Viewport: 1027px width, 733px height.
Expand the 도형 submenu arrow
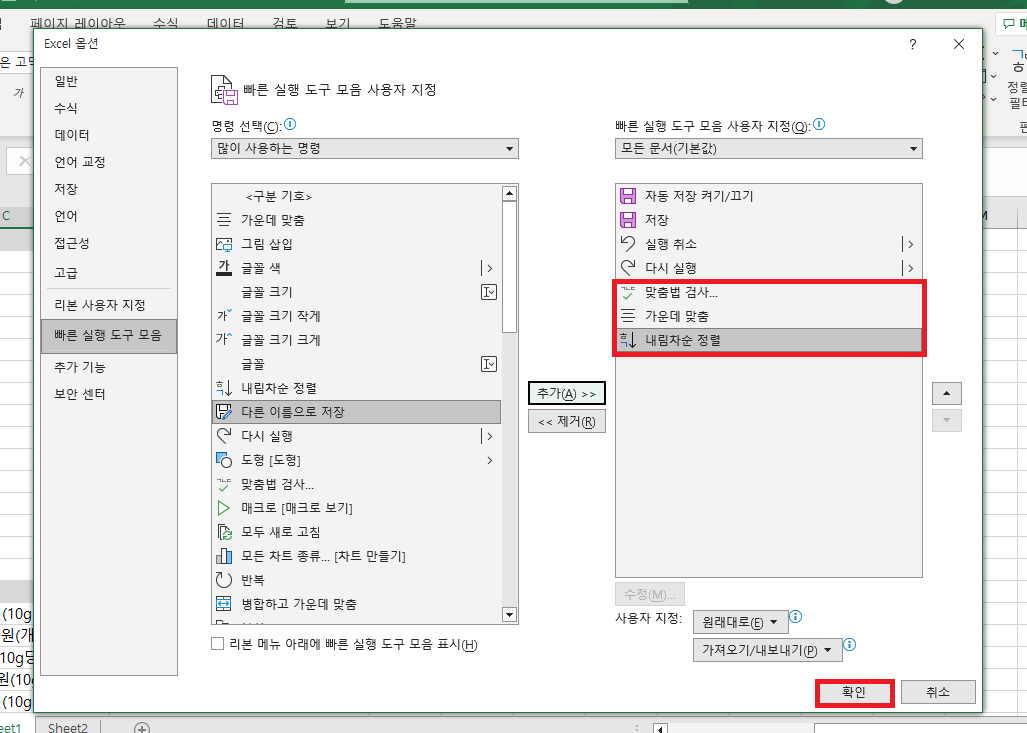(489, 460)
